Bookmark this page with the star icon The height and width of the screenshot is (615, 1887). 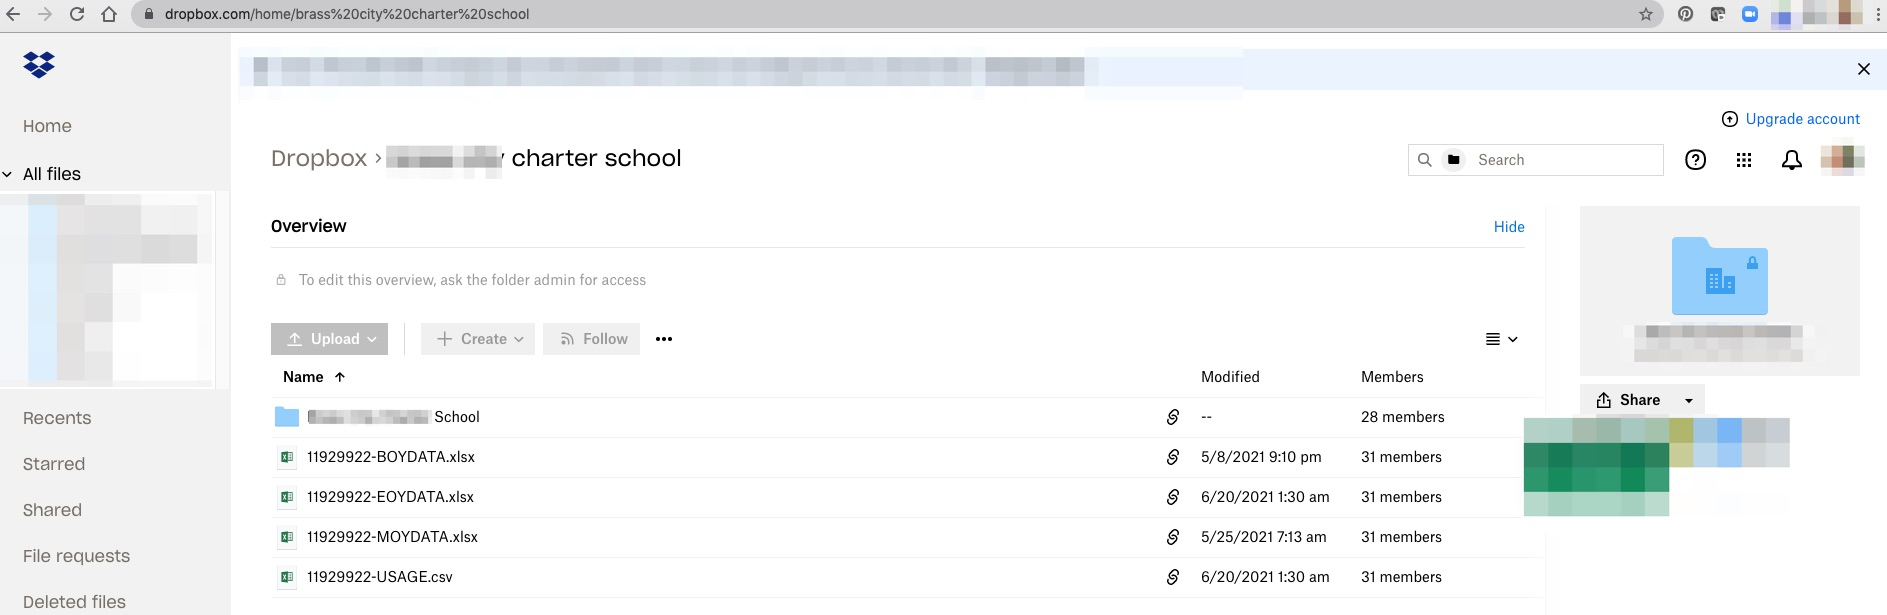(1646, 14)
